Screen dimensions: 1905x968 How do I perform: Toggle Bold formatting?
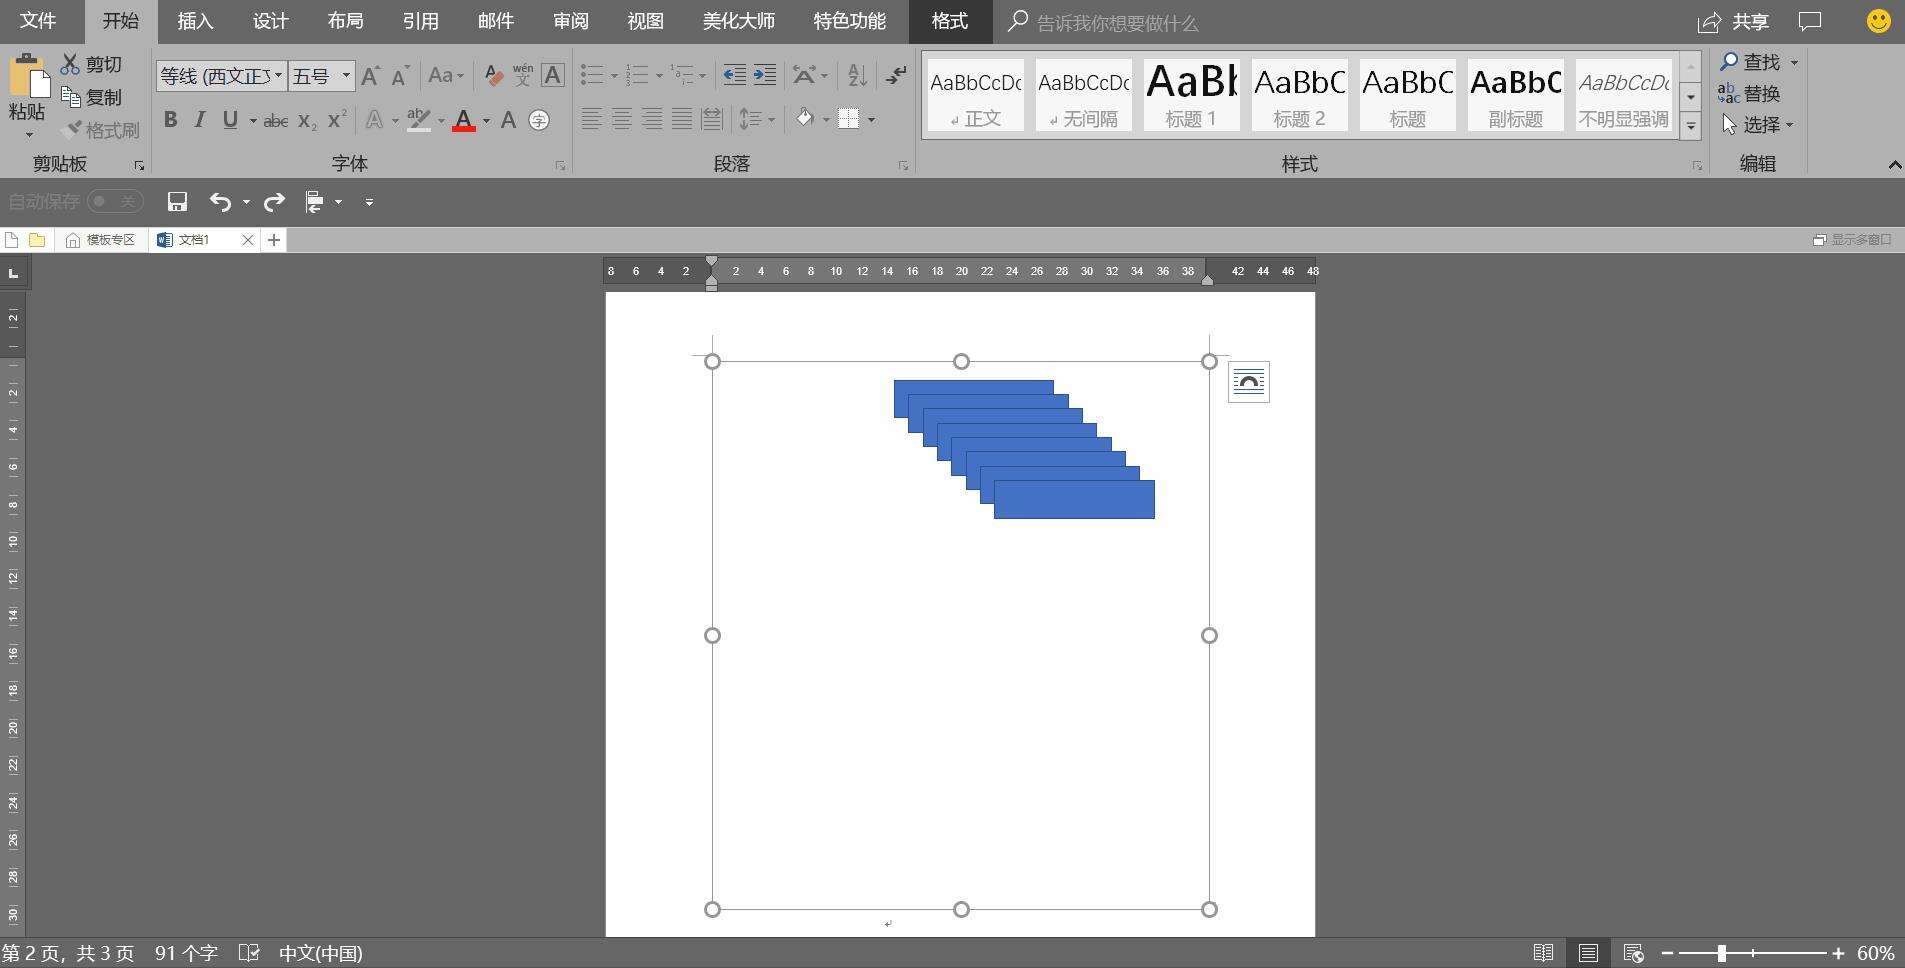[170, 120]
